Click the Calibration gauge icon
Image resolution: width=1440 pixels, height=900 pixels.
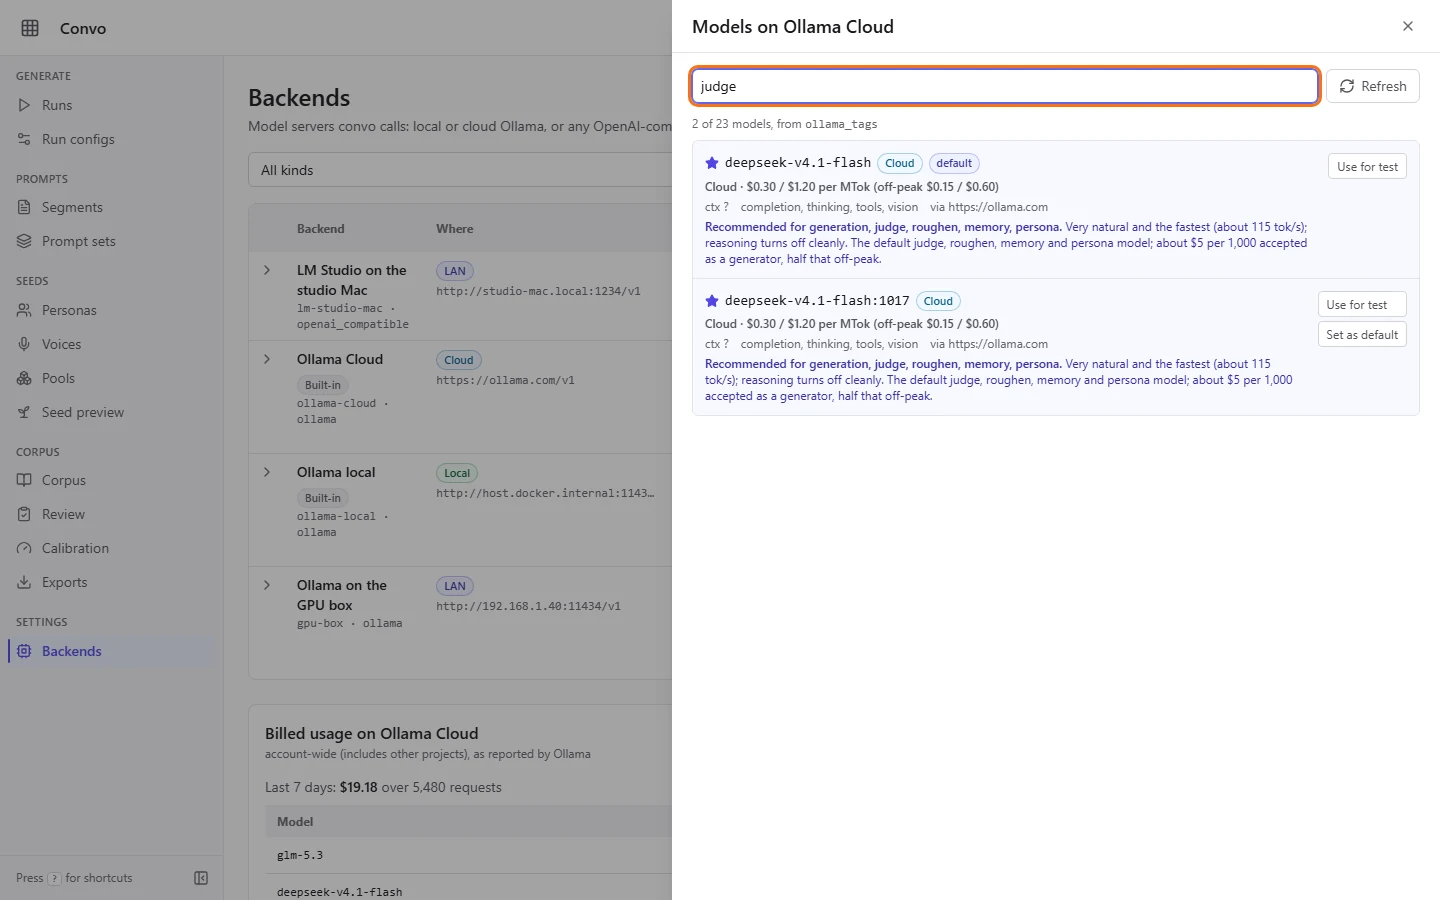point(24,548)
